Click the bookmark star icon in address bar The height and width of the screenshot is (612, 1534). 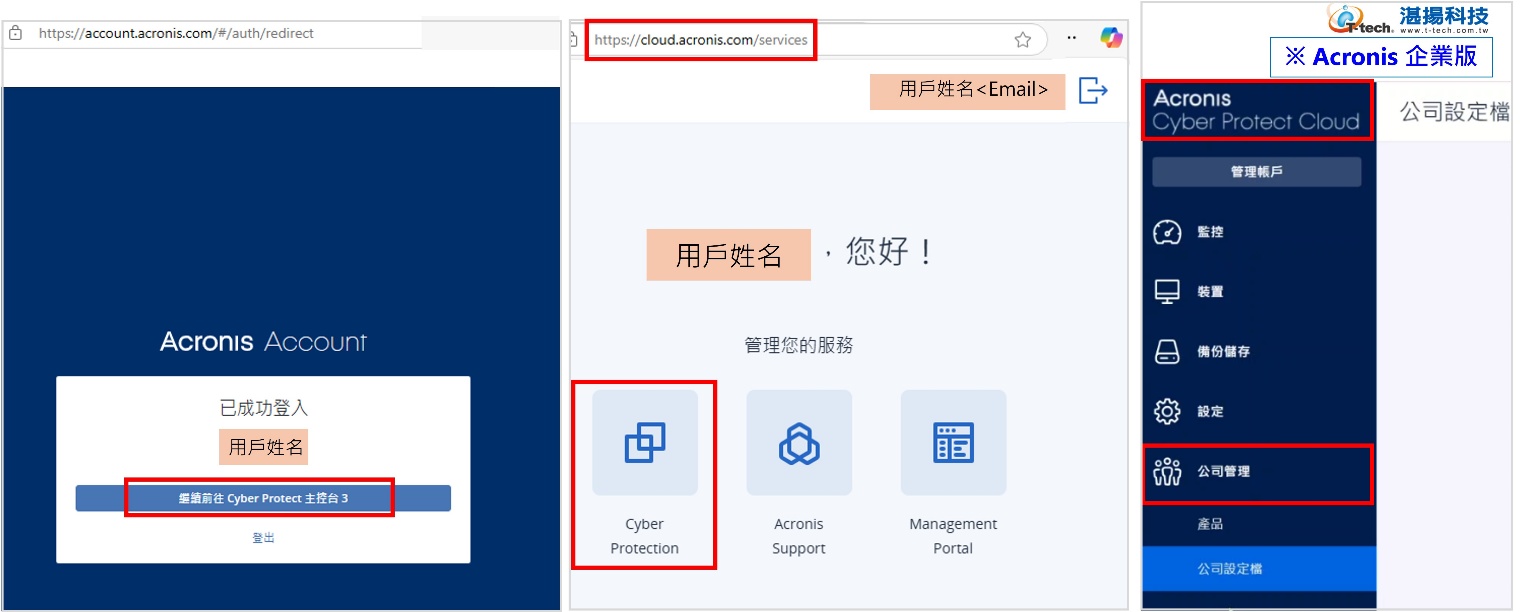coord(1022,40)
